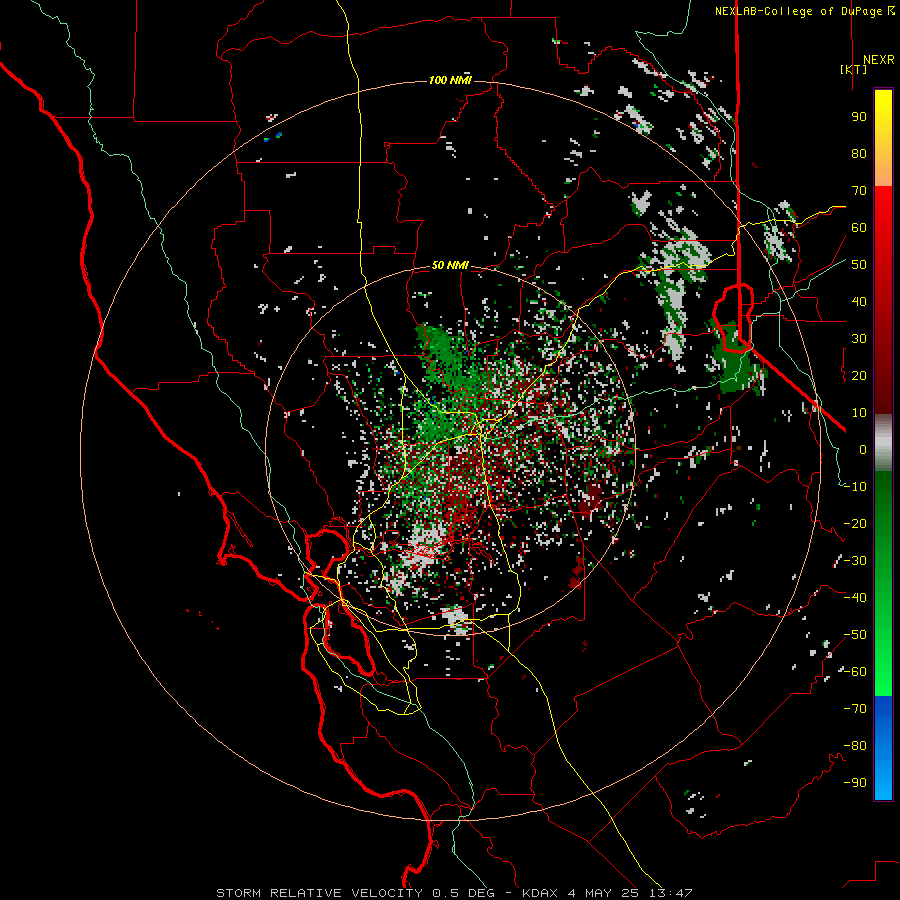Click the '-70' label on the velocity scale
900x900 pixels.
(x=855, y=709)
